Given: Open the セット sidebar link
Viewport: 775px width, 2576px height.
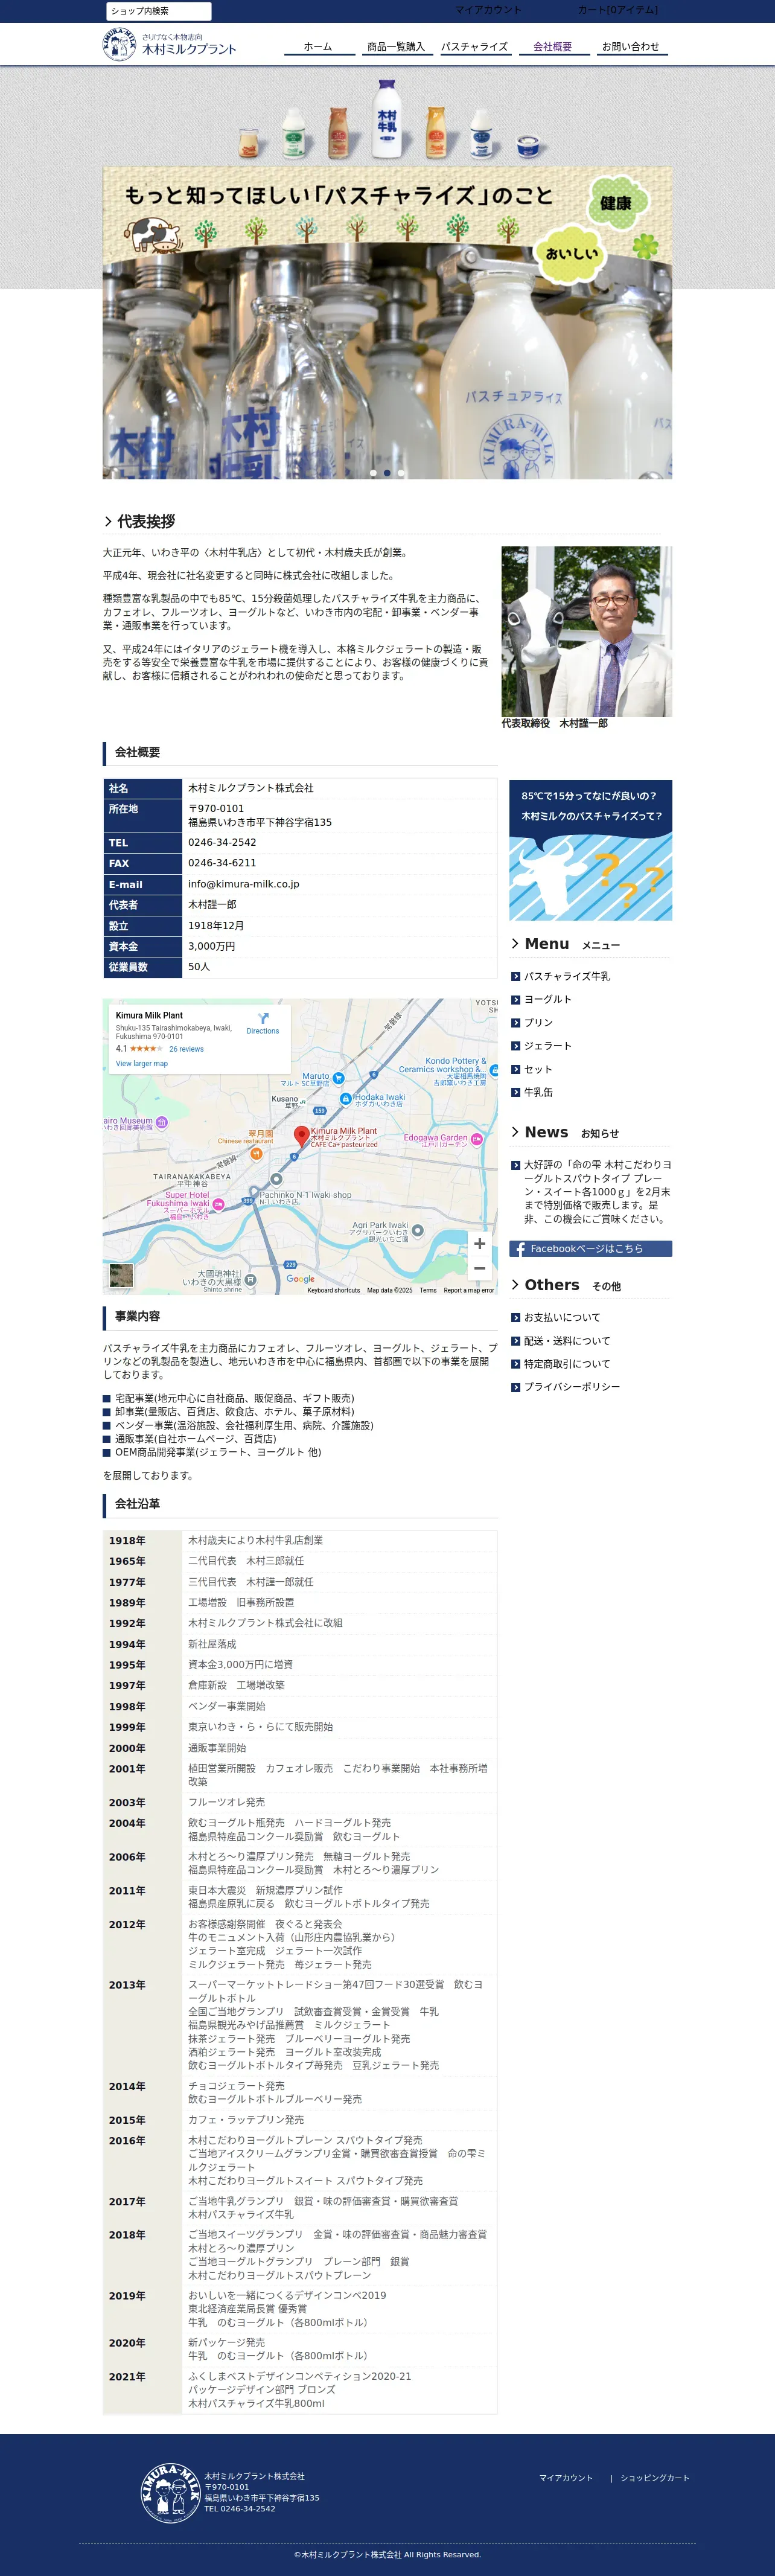Looking at the screenshot, I should click(538, 1069).
